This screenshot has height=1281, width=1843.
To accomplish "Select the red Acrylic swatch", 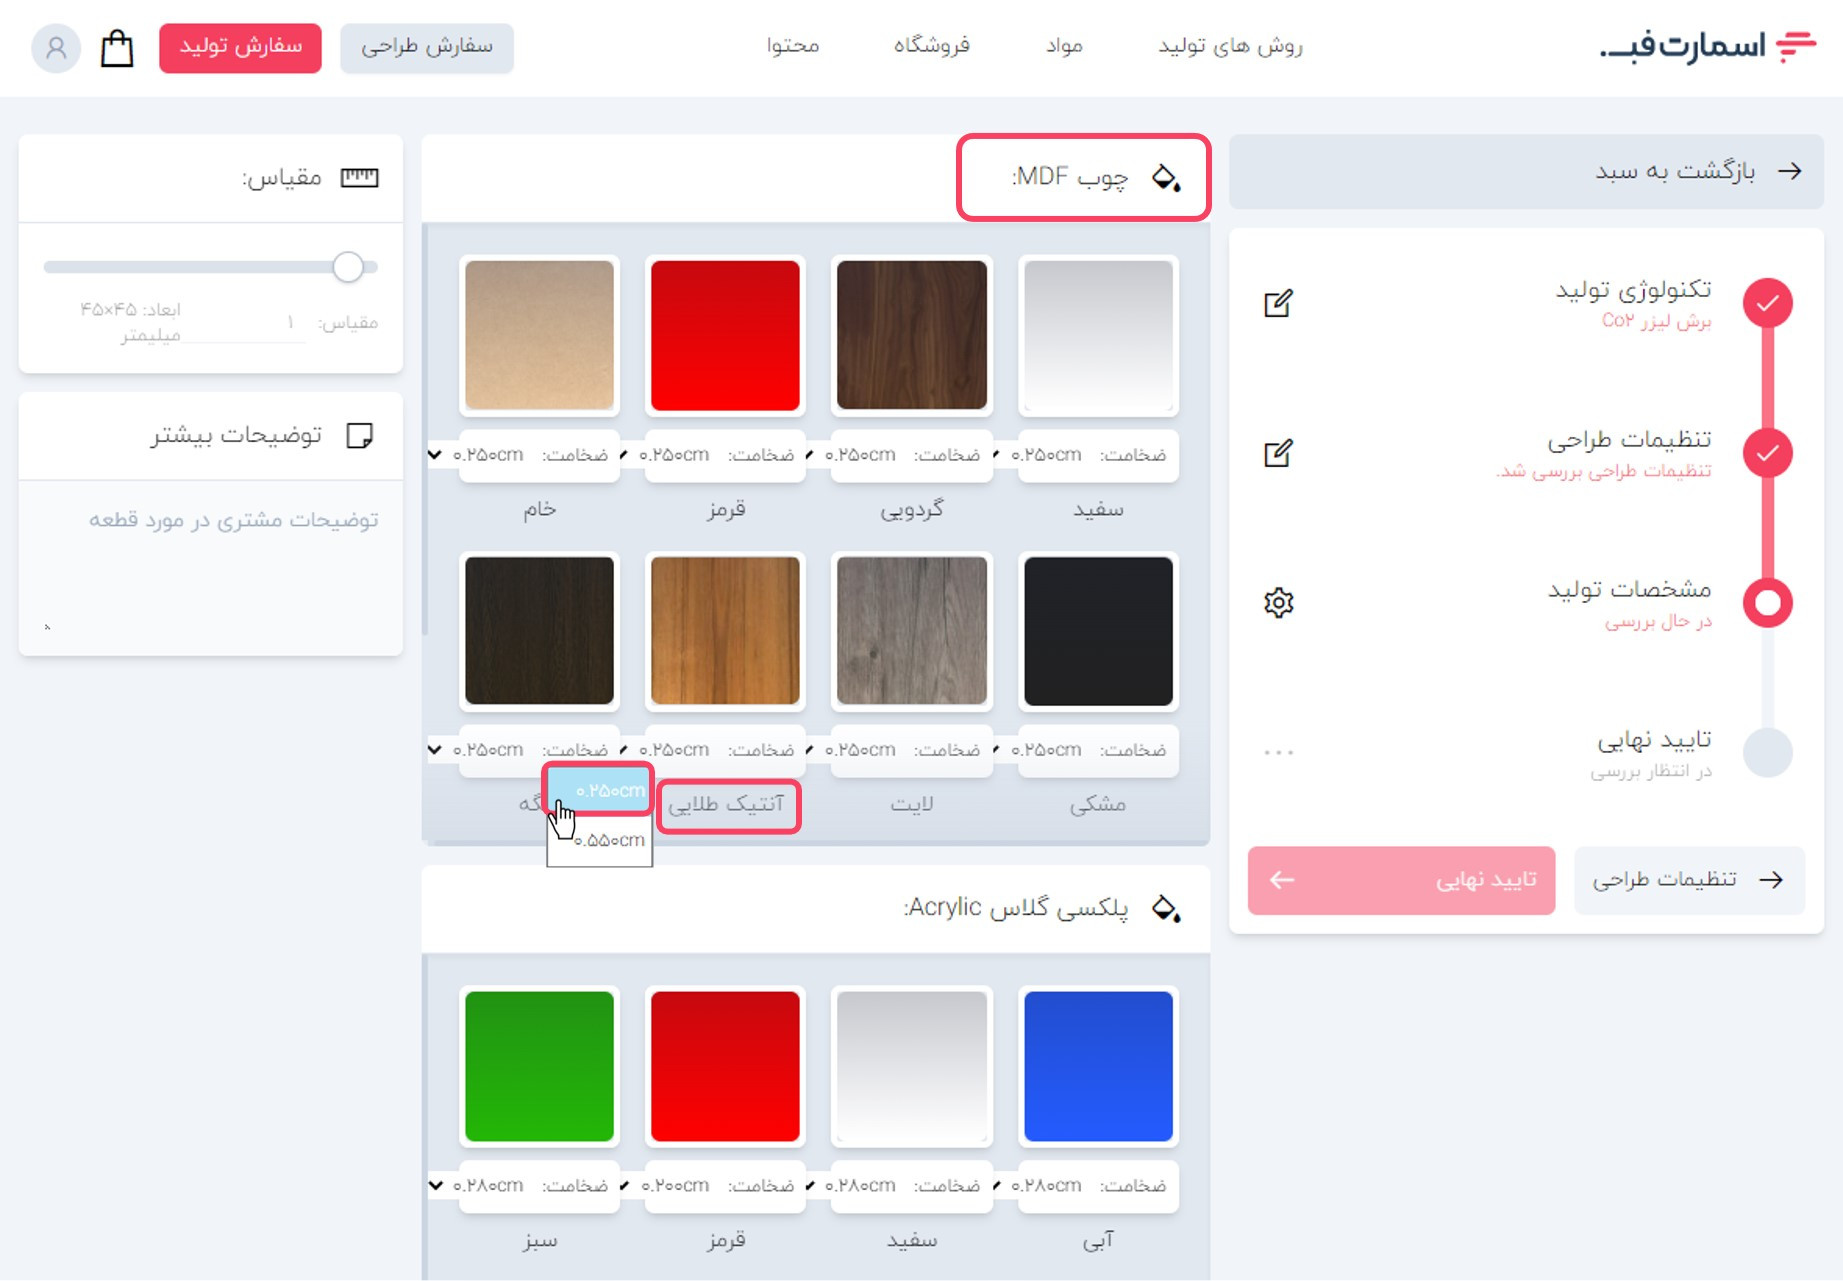I will 725,1066.
